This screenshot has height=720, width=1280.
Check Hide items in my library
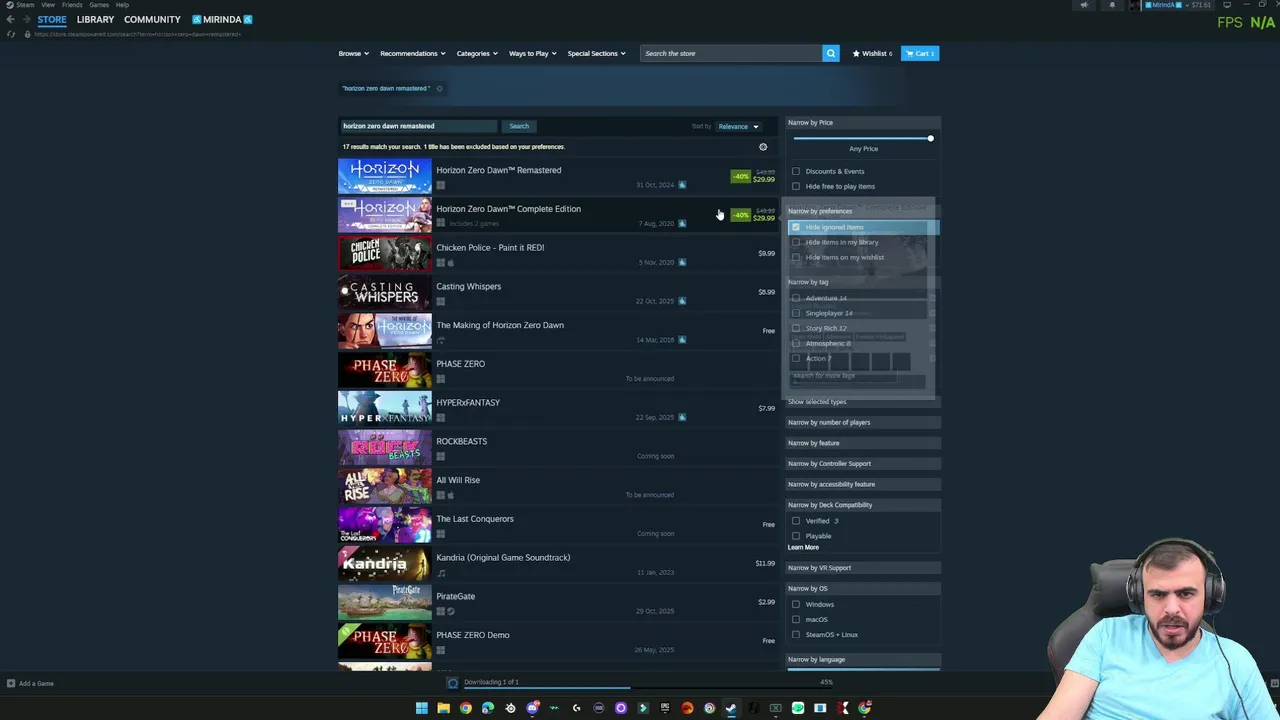coord(796,242)
